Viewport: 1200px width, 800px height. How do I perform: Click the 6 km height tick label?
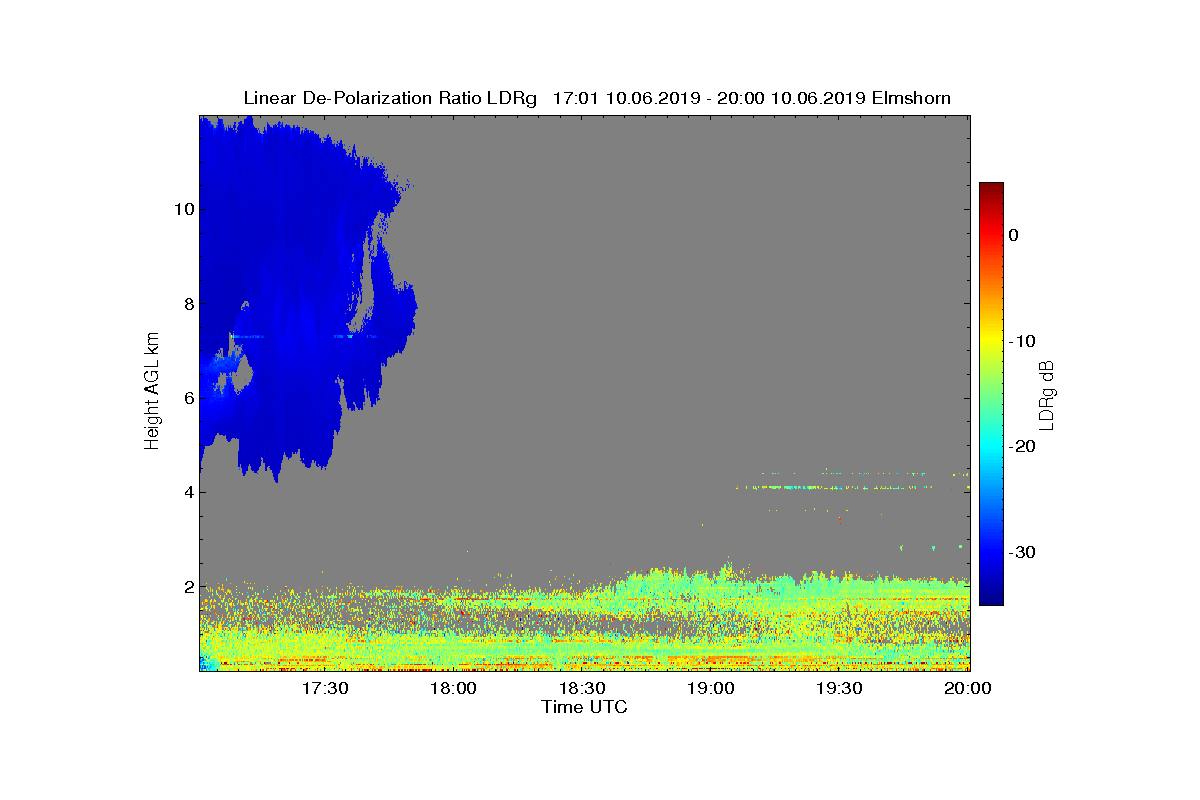(x=186, y=398)
